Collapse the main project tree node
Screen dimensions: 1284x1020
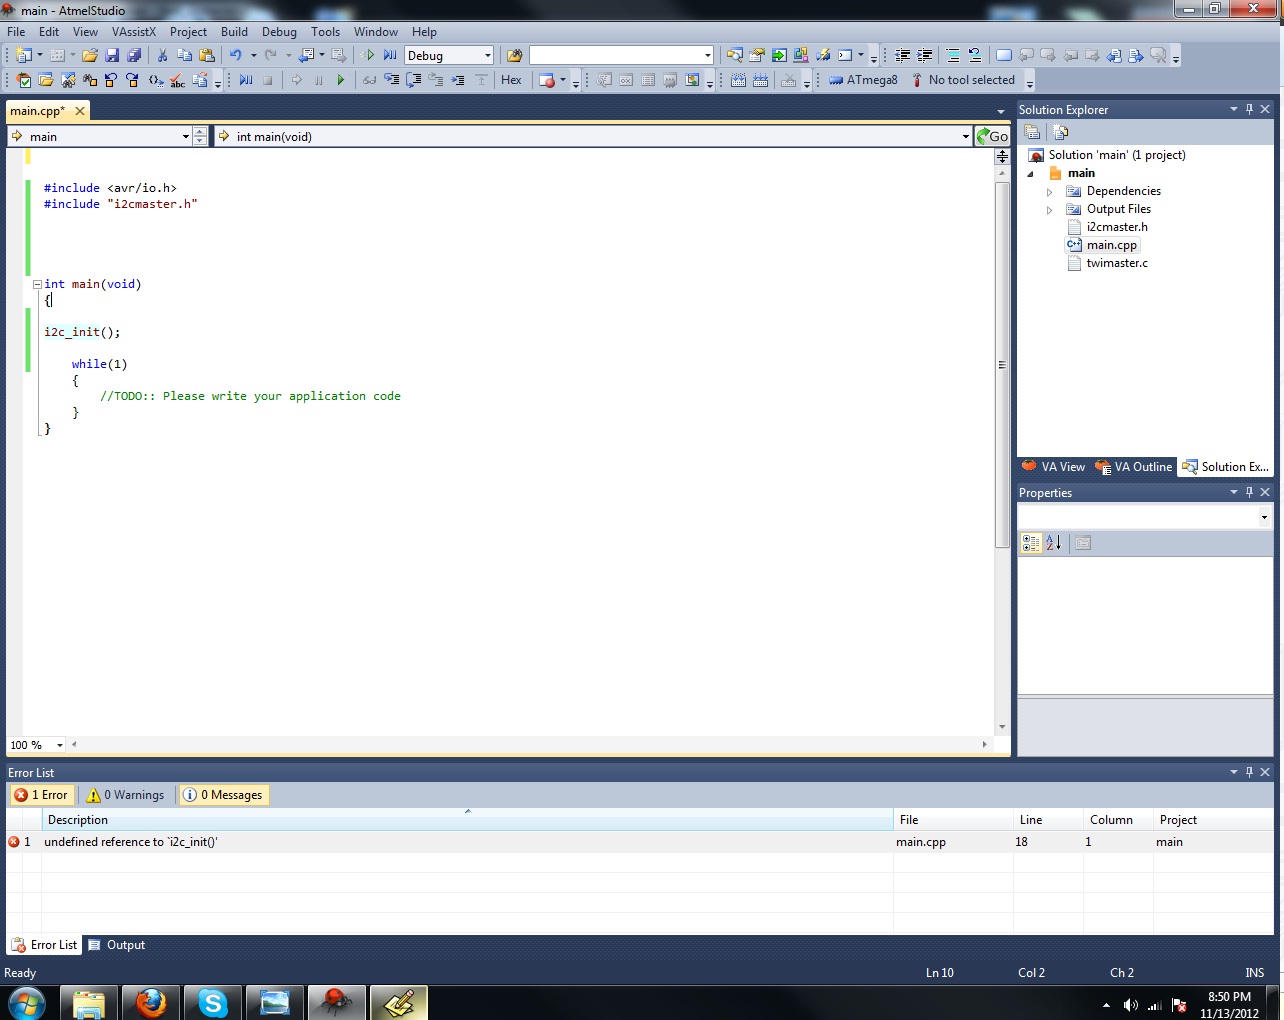pos(1031,174)
